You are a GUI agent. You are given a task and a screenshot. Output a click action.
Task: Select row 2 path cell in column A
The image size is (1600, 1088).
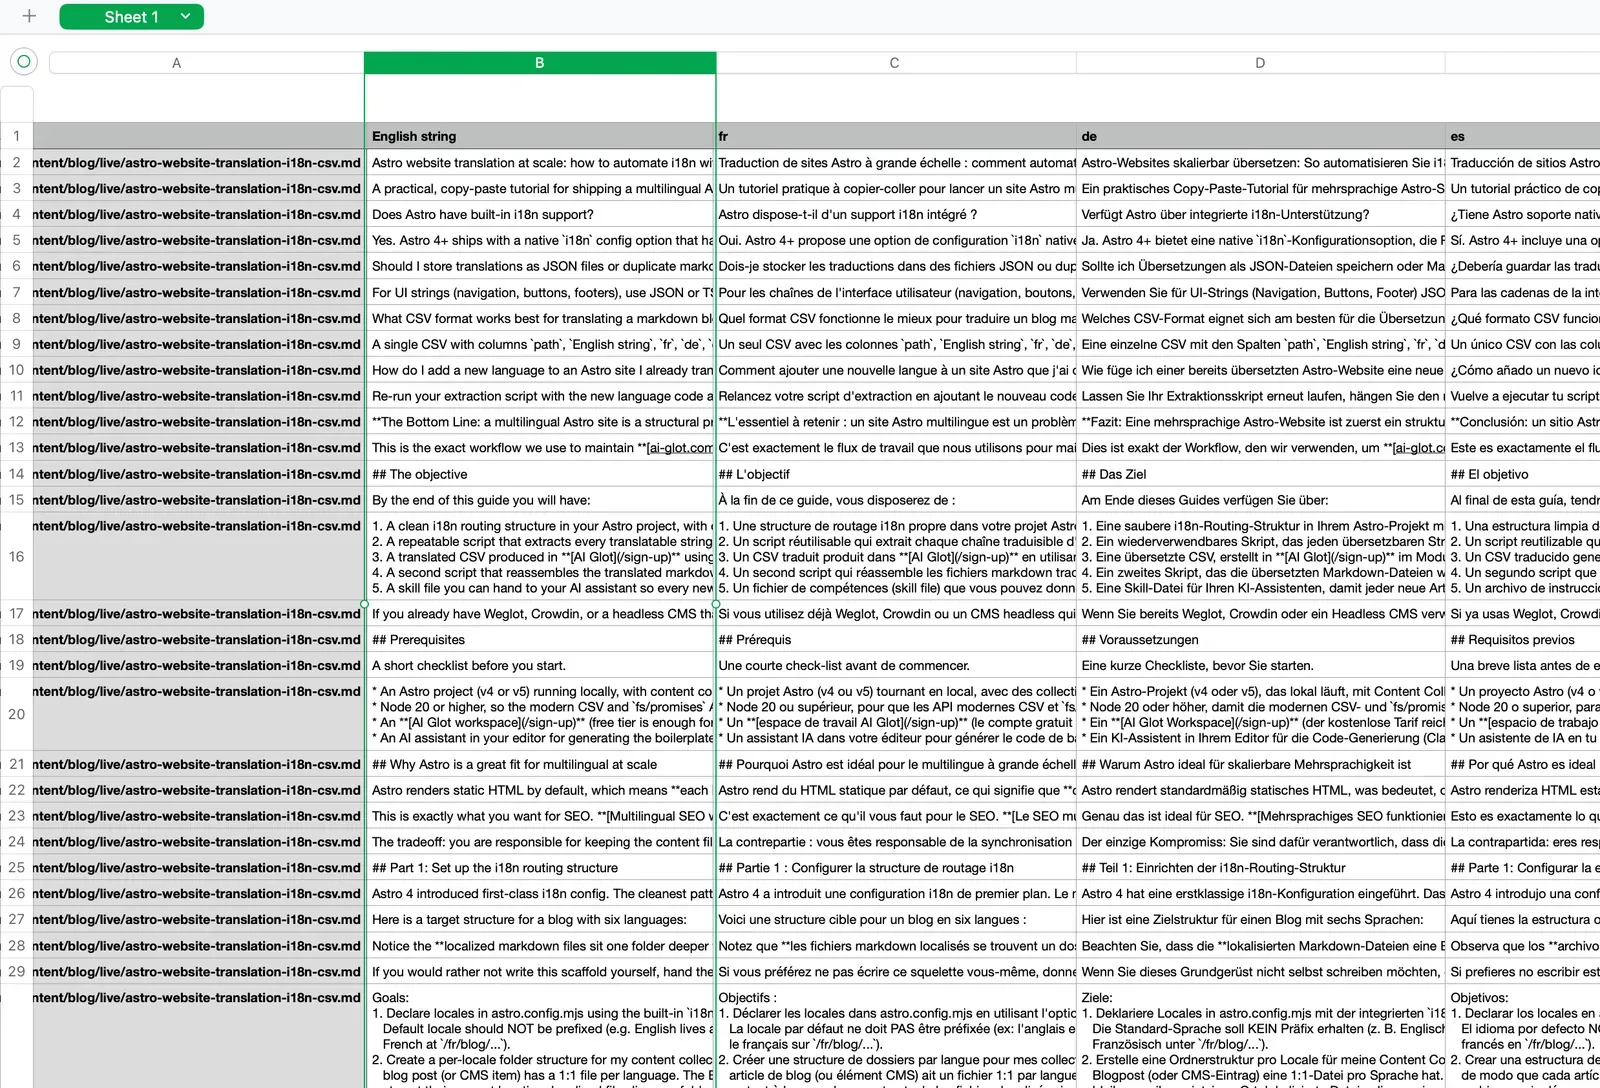click(198, 162)
